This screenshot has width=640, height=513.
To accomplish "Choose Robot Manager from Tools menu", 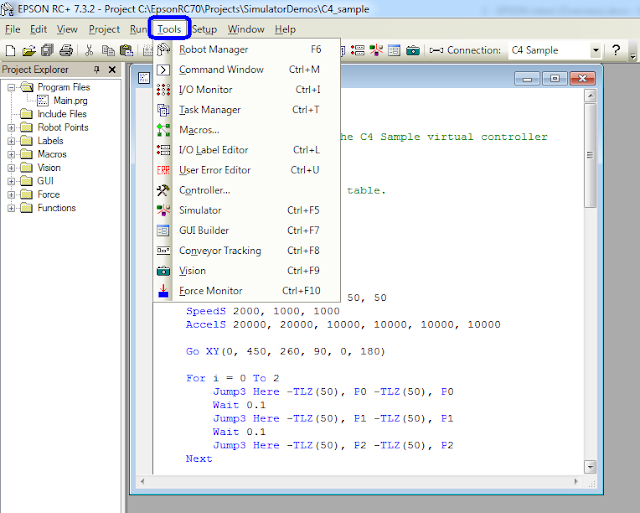I will pos(247,49).
